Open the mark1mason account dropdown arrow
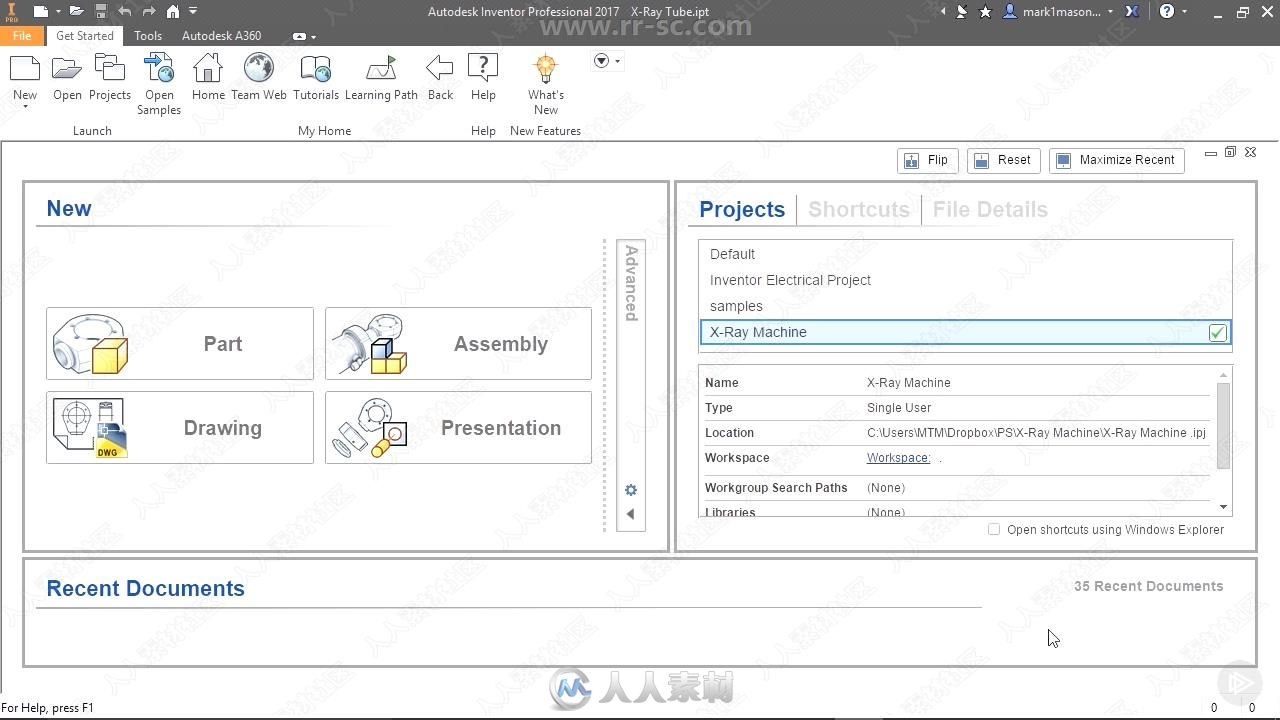Image resolution: width=1280 pixels, height=720 pixels. tap(1110, 12)
